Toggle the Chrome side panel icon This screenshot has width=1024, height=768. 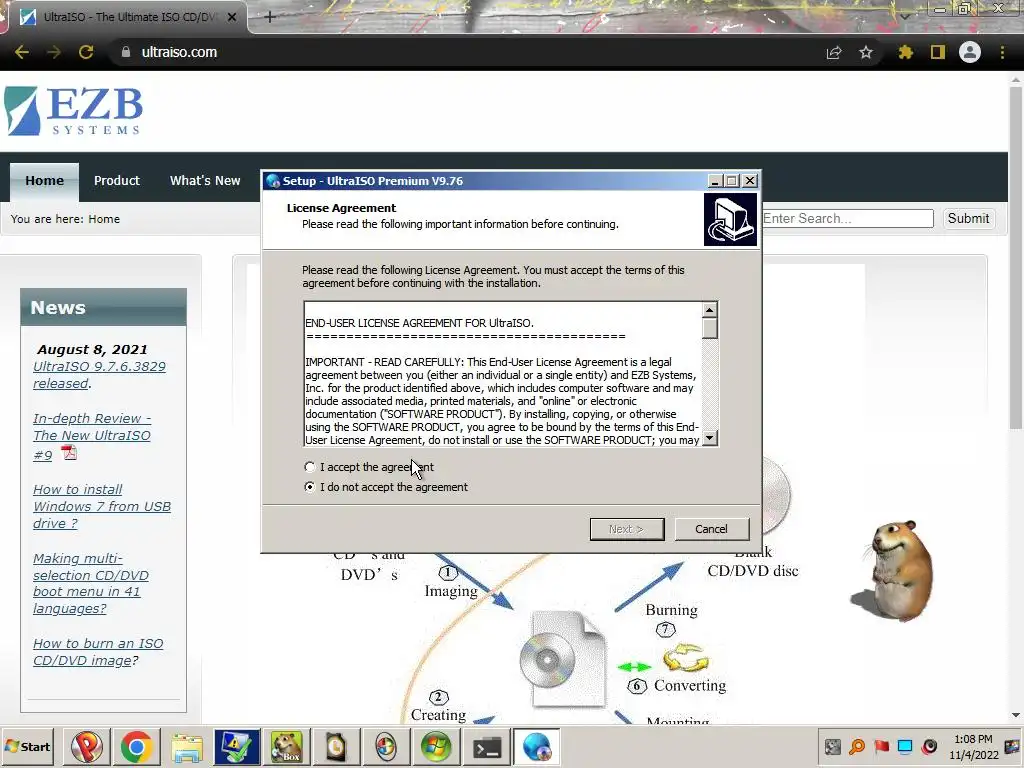tap(938, 52)
